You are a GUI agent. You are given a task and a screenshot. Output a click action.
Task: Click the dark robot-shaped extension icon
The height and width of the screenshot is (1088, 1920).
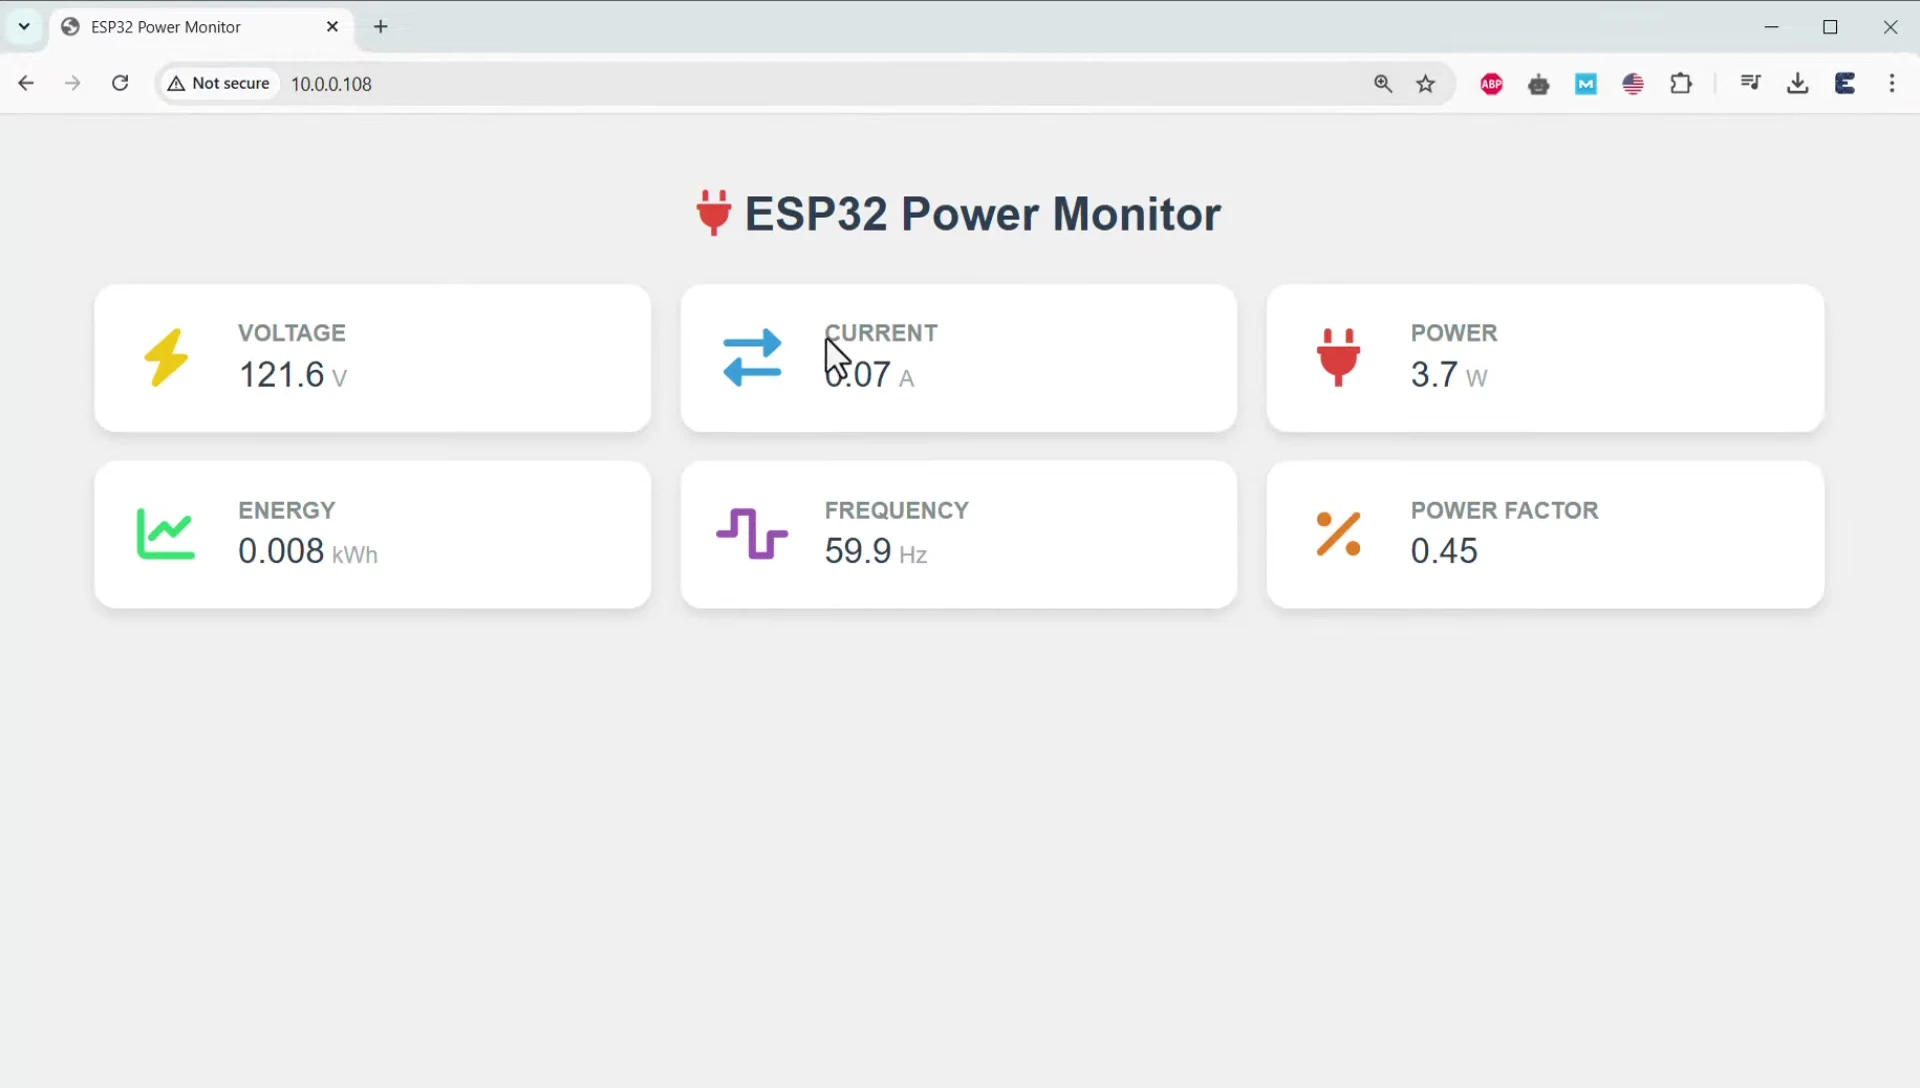[1539, 84]
